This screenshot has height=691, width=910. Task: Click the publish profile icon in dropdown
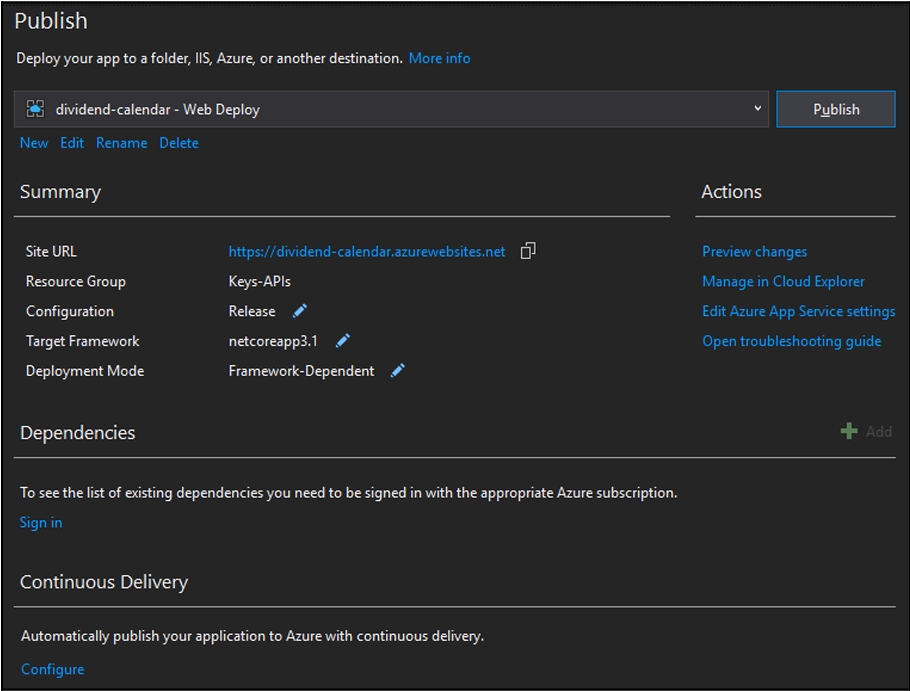pyautogui.click(x=36, y=109)
